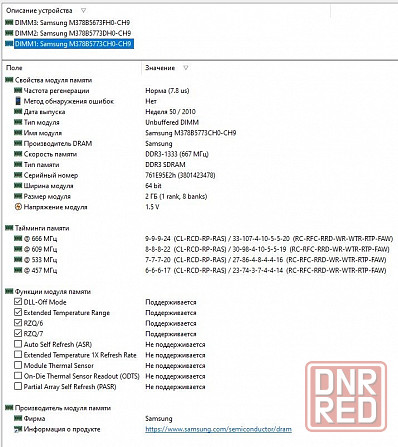Click the icon next to Серийный номер
Image resolution: width=398 pixels, height=447 pixels.
18,175
